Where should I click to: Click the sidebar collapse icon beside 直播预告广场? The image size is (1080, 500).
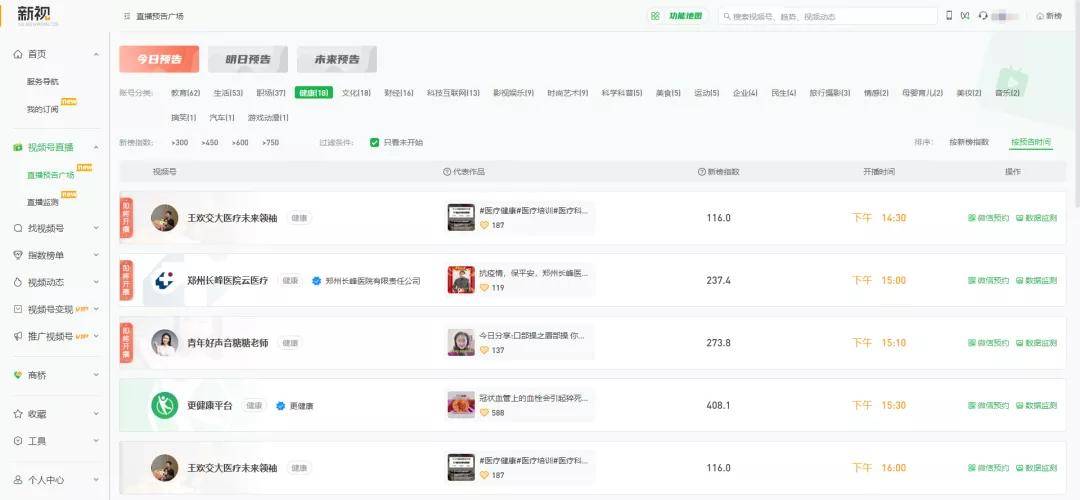click(x=126, y=16)
